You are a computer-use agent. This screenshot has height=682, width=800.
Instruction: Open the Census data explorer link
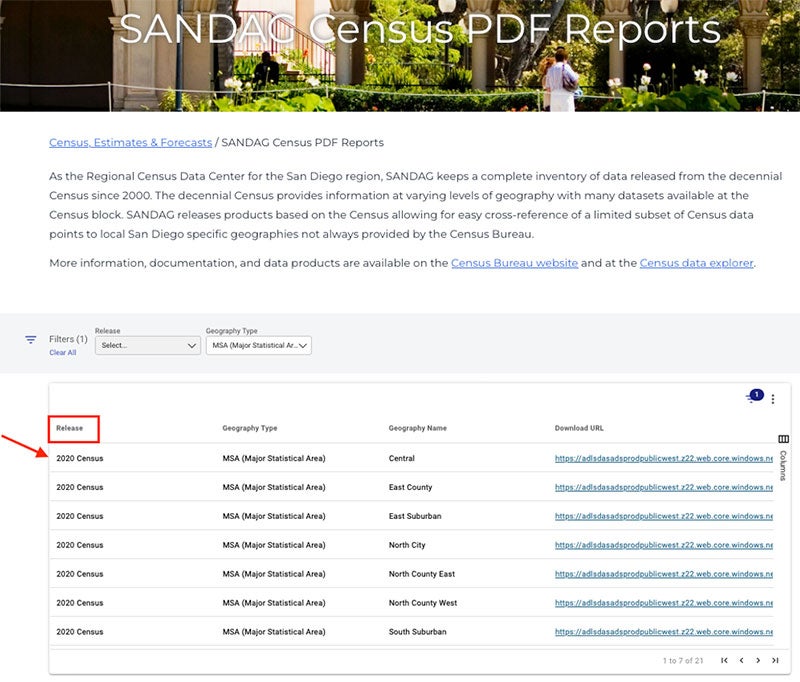[696, 263]
